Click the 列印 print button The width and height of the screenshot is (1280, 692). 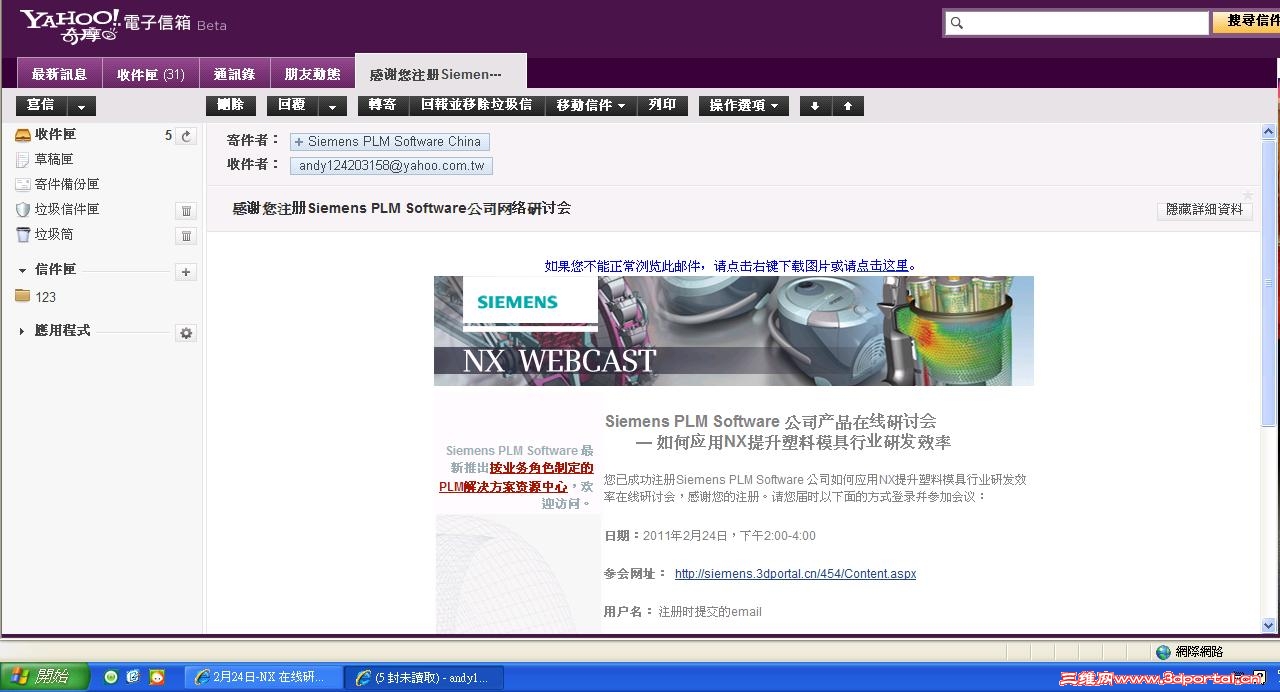tap(663, 105)
